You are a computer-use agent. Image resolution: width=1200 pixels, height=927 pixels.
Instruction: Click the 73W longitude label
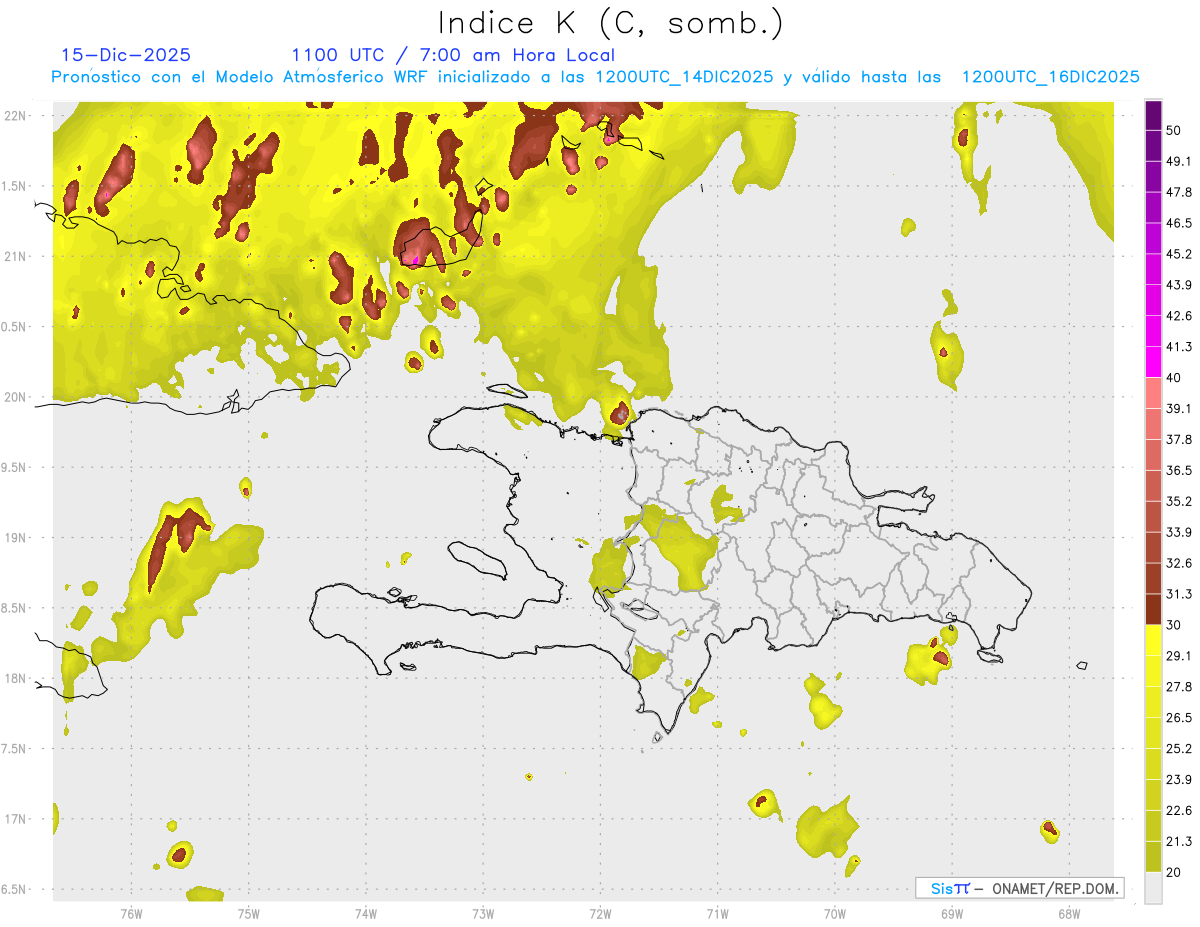[x=483, y=913]
